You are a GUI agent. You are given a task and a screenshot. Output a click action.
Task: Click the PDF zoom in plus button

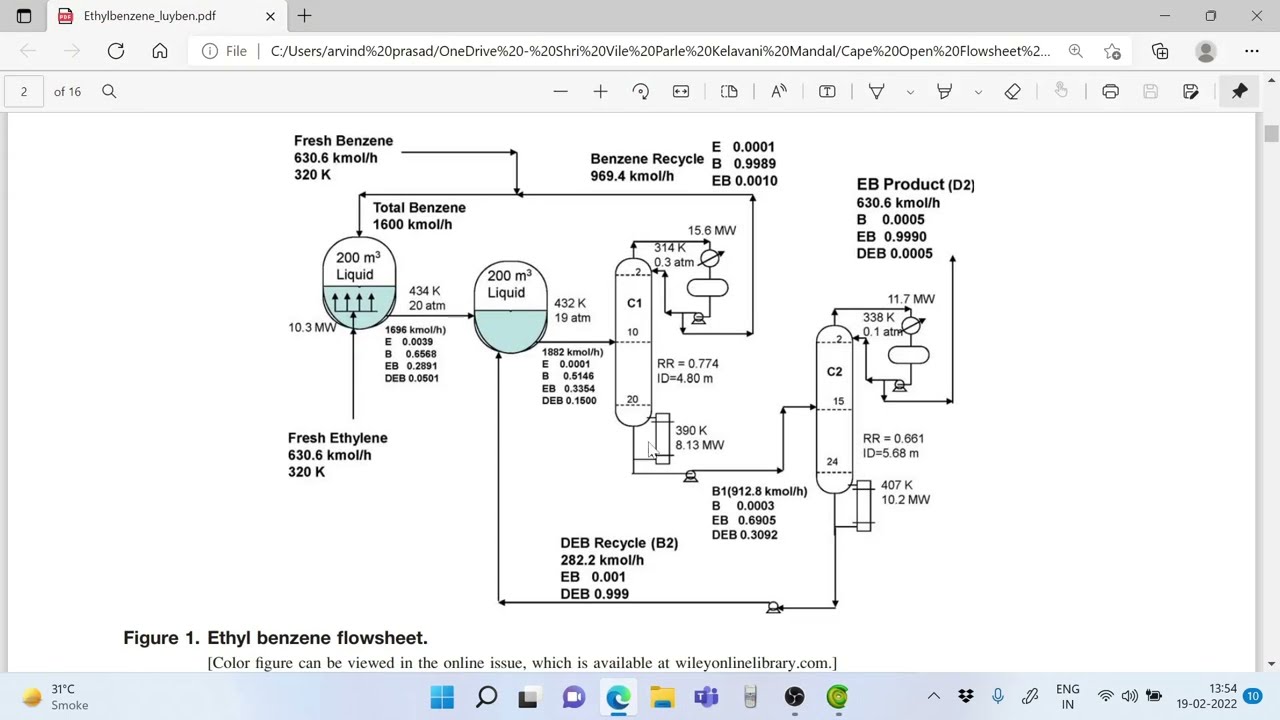click(x=600, y=92)
